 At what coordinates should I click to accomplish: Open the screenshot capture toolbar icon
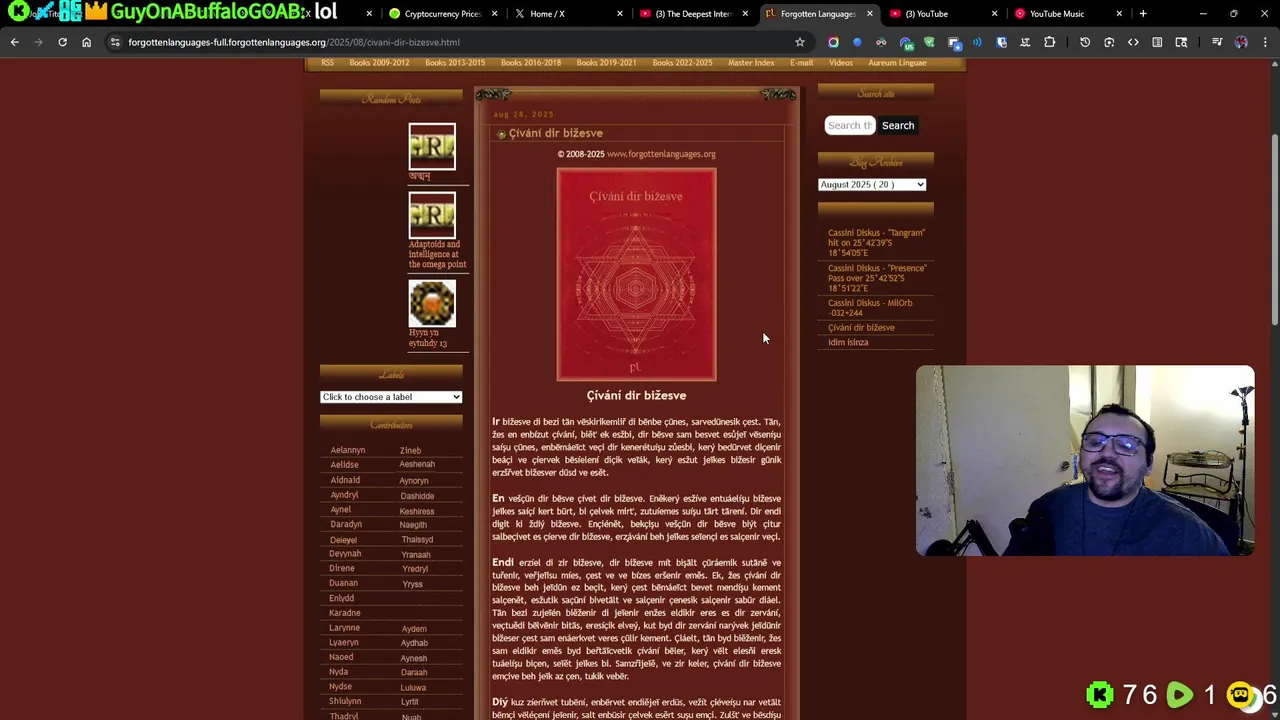point(1109,42)
